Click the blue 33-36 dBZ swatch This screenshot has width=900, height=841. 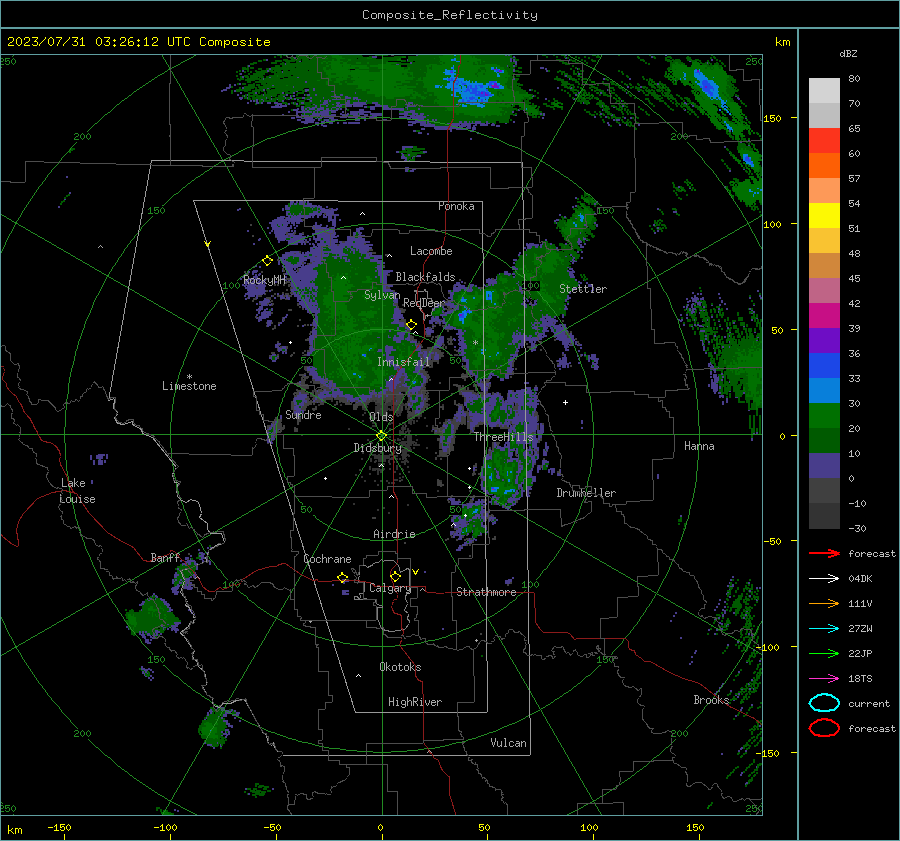[824, 366]
